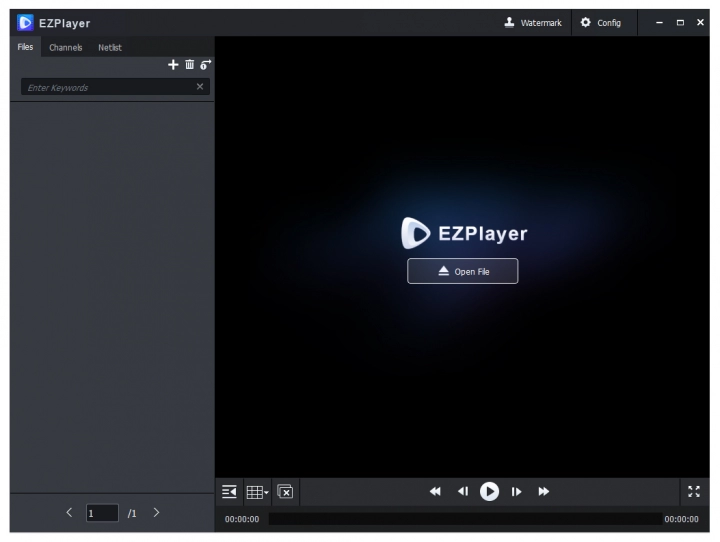This screenshot has height=542, width=720.
Task: Start playback with the play button
Action: click(489, 491)
